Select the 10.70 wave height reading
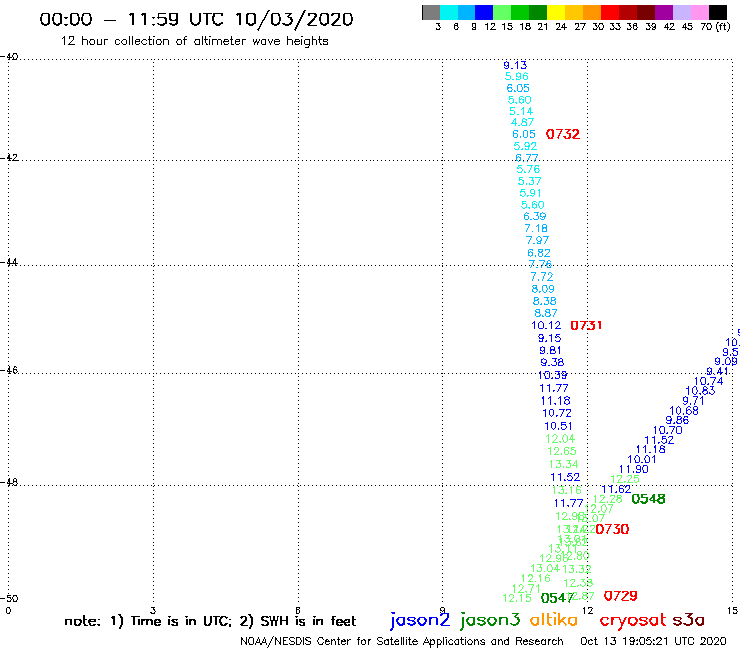 [668, 430]
